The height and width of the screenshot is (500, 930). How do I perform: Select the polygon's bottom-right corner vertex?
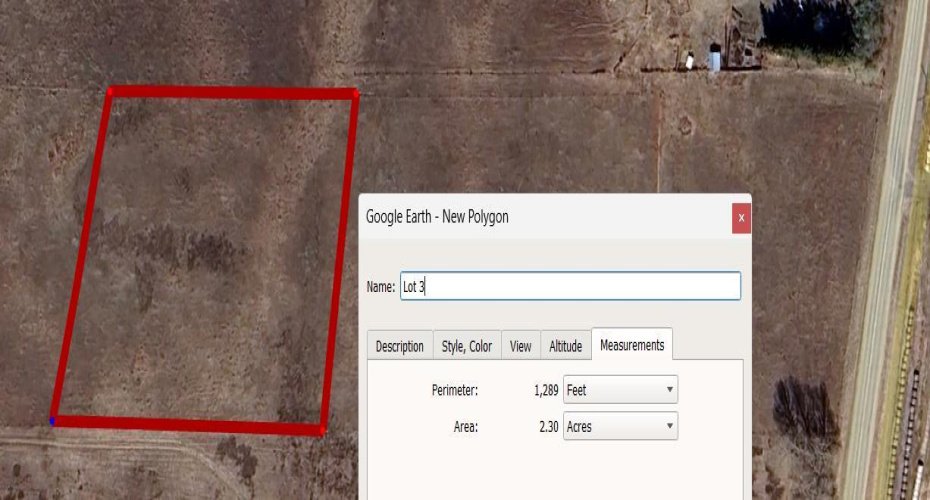(321, 430)
